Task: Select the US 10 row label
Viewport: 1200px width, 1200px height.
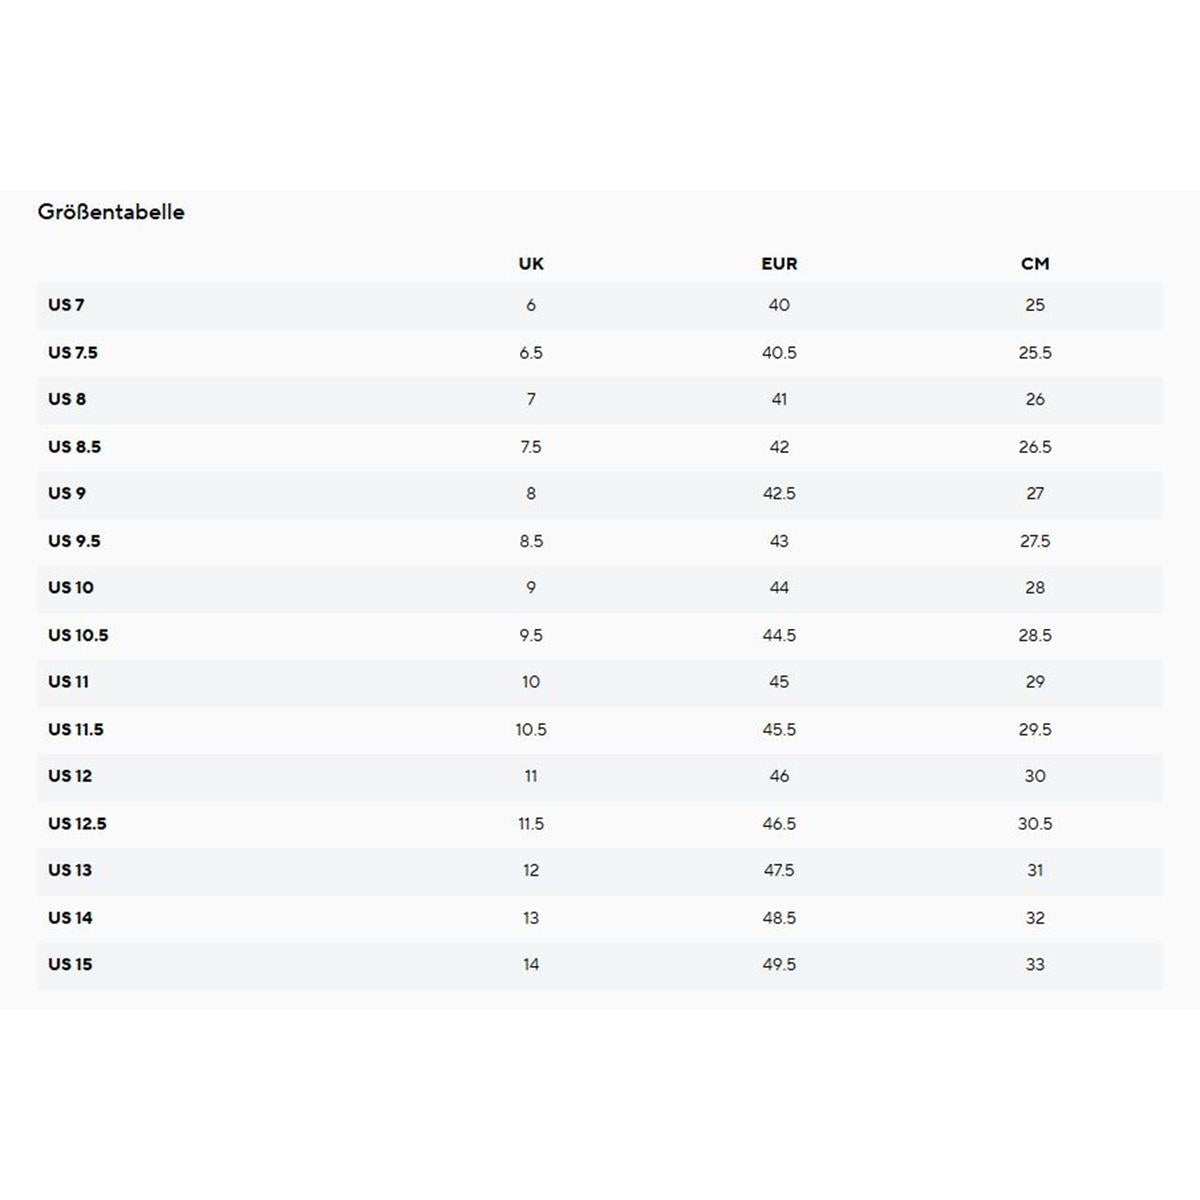Action: click(x=71, y=587)
